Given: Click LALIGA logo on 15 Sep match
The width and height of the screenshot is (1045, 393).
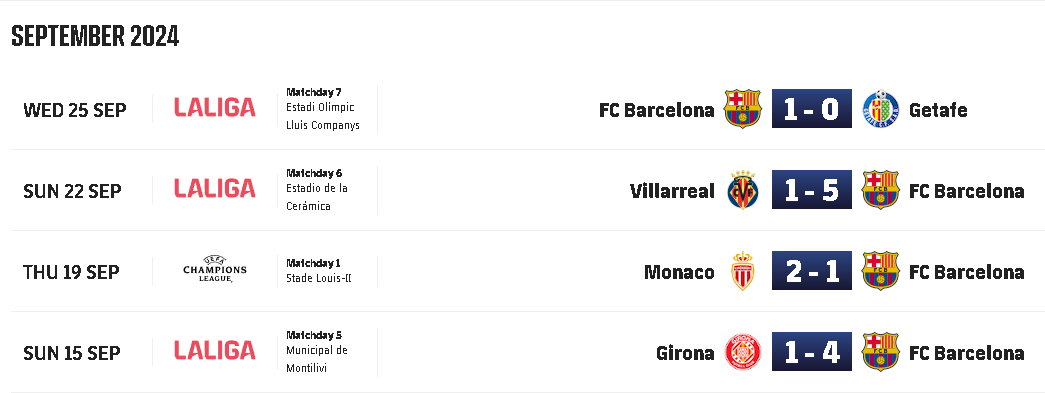Looking at the screenshot, I should click(215, 350).
